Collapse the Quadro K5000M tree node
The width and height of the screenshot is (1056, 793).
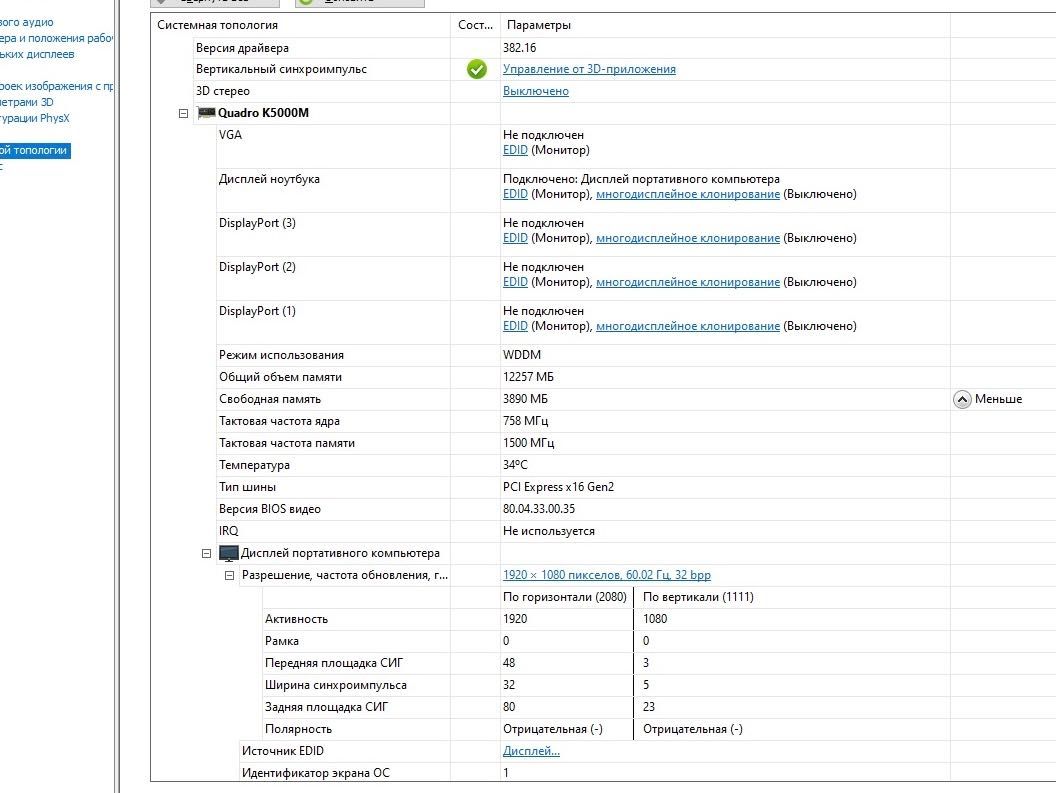click(x=183, y=113)
